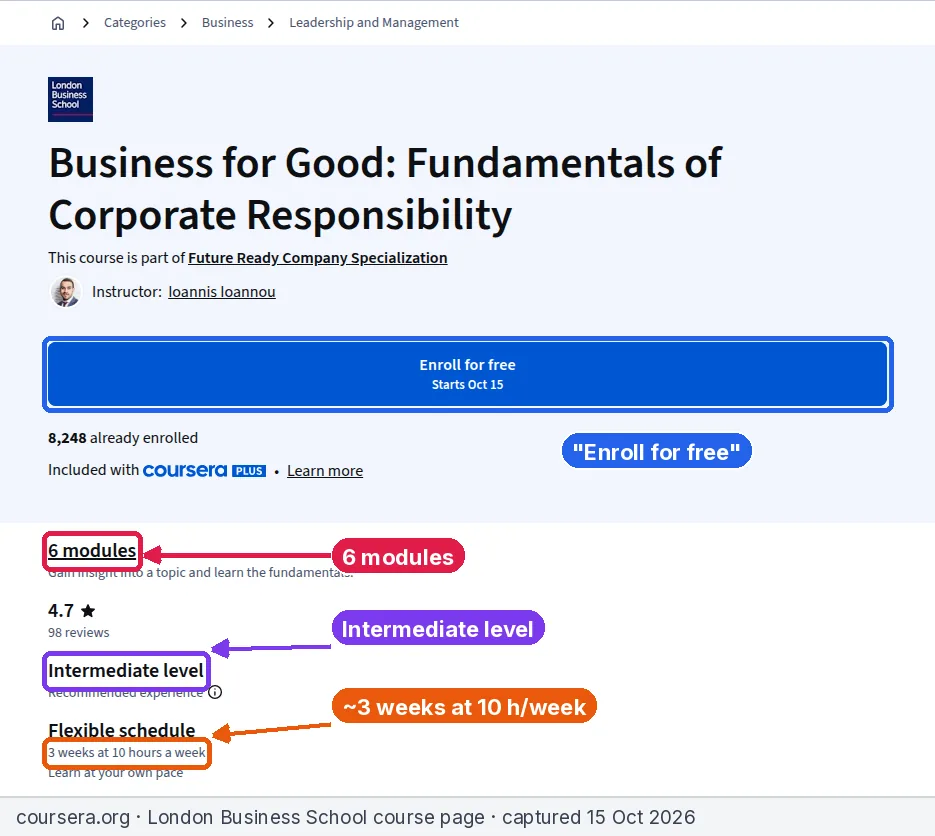Screen dimensions: 935x836
Task: Open Learn more about Coursera Plus
Action: tap(325, 470)
